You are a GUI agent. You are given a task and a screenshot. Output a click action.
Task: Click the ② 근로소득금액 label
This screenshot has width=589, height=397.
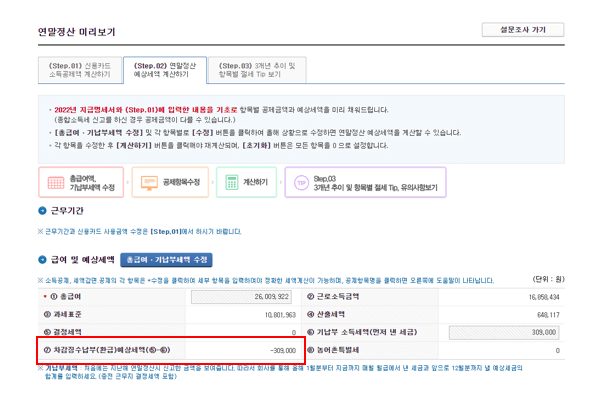(333, 297)
